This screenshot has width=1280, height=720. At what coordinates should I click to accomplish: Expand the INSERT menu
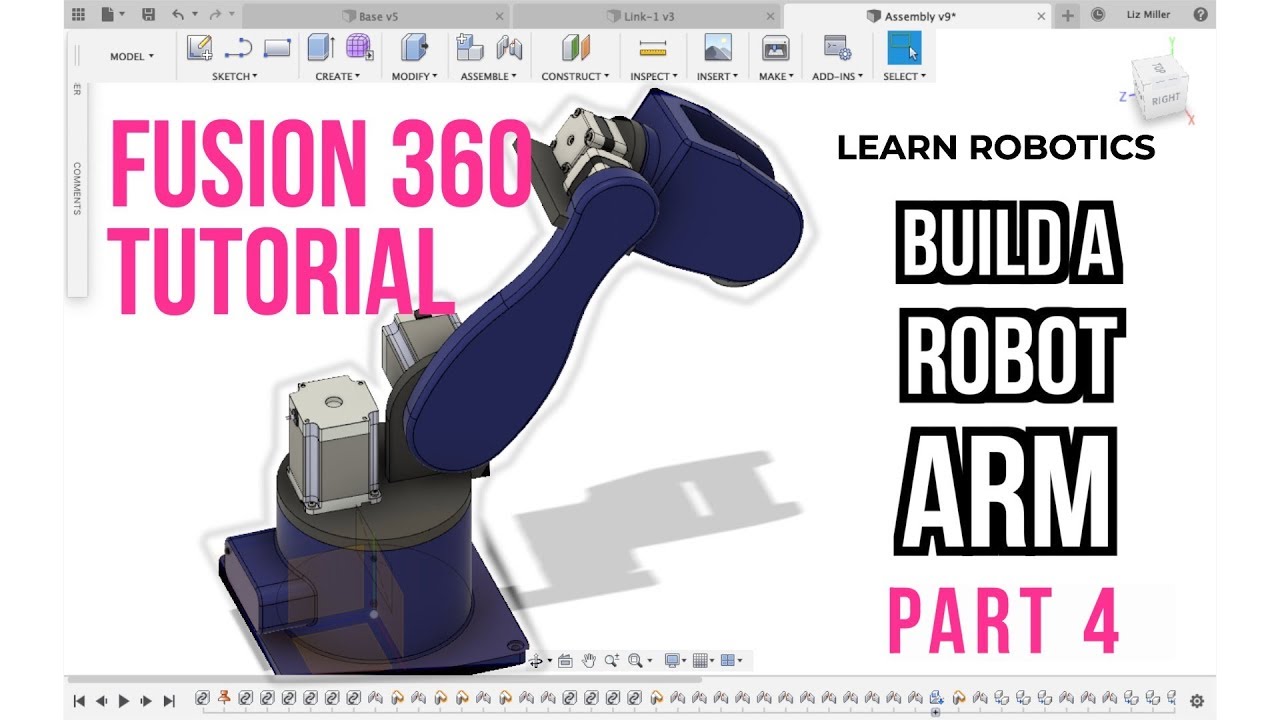pos(718,76)
